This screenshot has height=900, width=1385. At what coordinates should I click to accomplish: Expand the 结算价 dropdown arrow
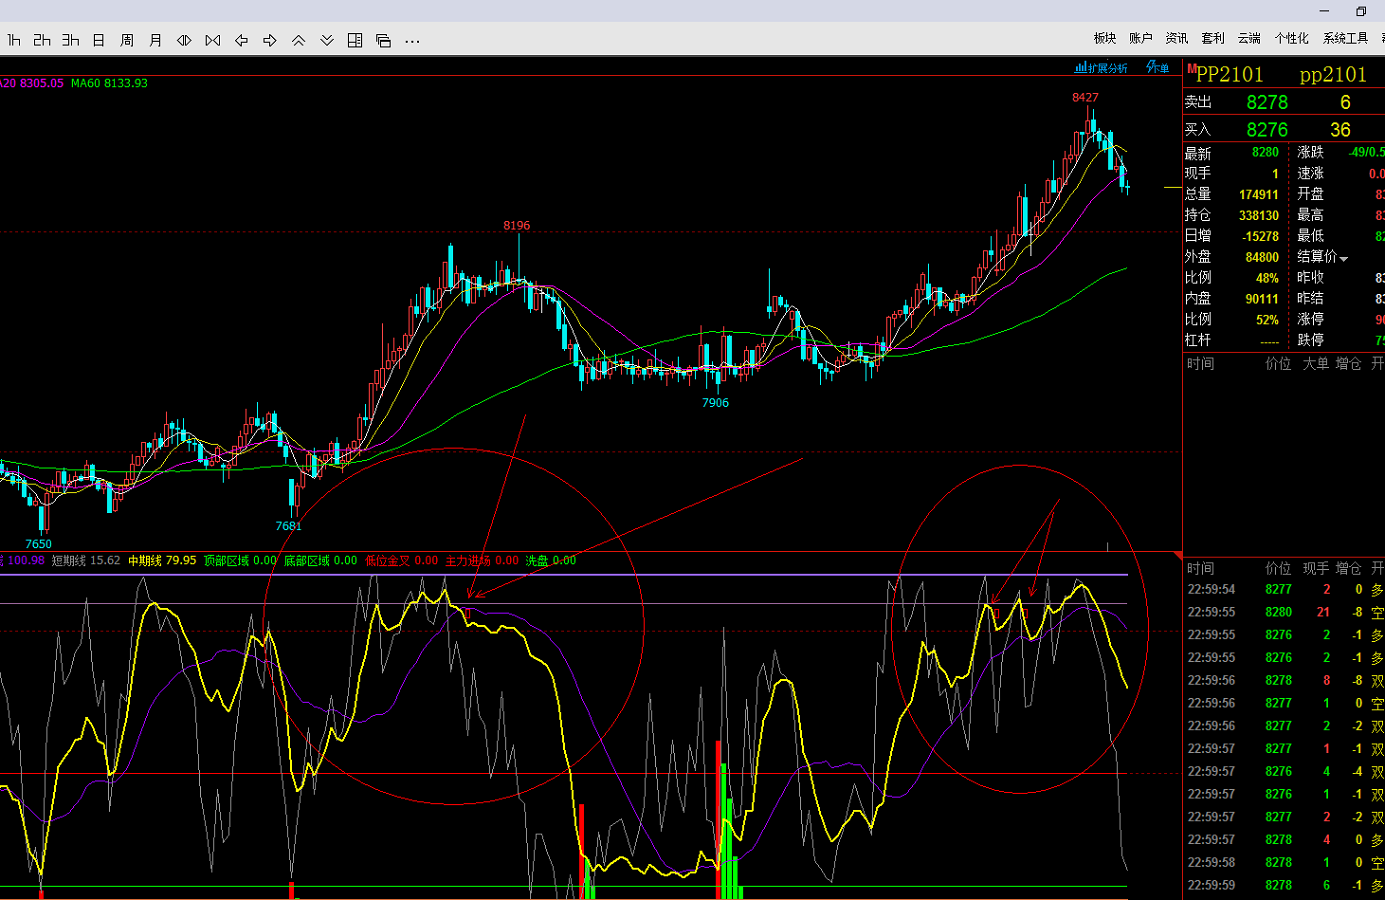pos(1344,258)
